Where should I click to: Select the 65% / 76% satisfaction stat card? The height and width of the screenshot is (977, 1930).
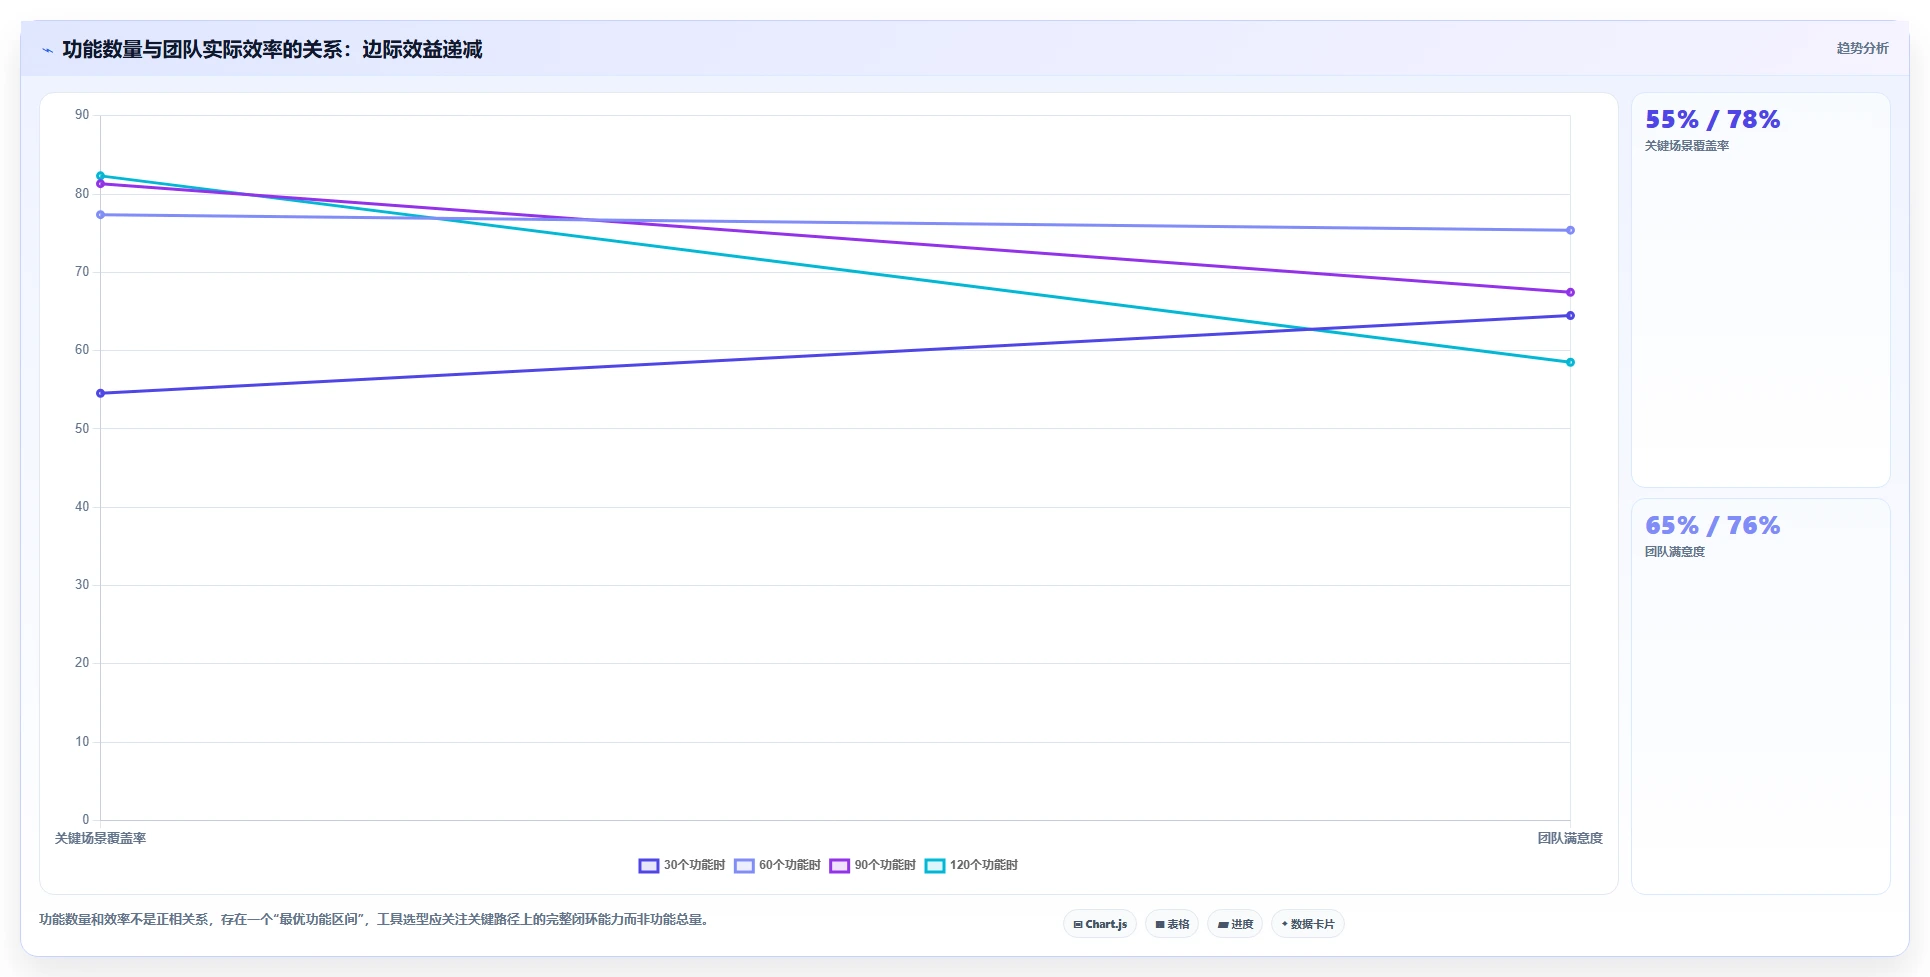[1760, 696]
